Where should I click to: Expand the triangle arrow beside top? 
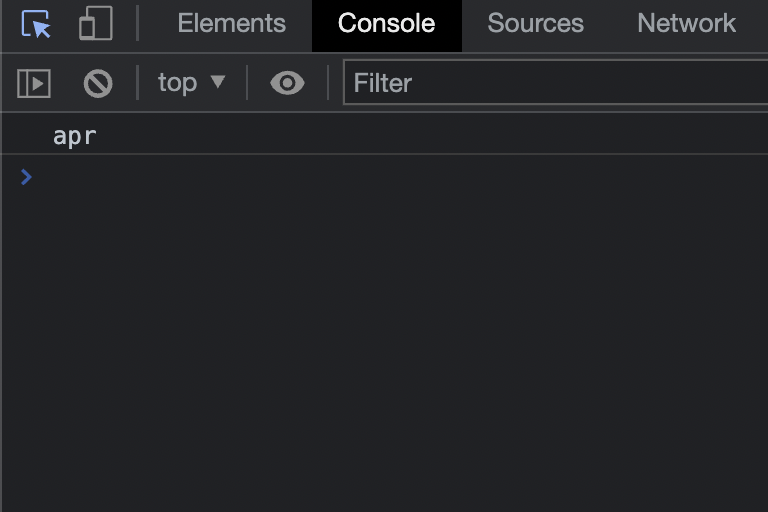click(217, 81)
